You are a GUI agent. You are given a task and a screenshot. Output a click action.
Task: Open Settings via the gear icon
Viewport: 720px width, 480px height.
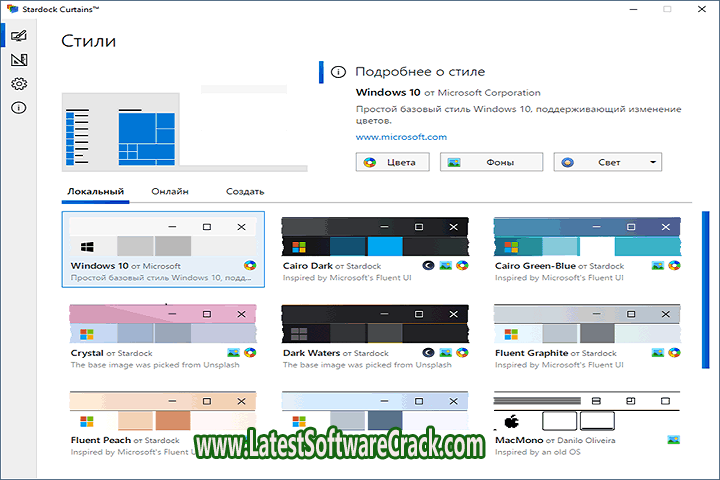click(18, 85)
